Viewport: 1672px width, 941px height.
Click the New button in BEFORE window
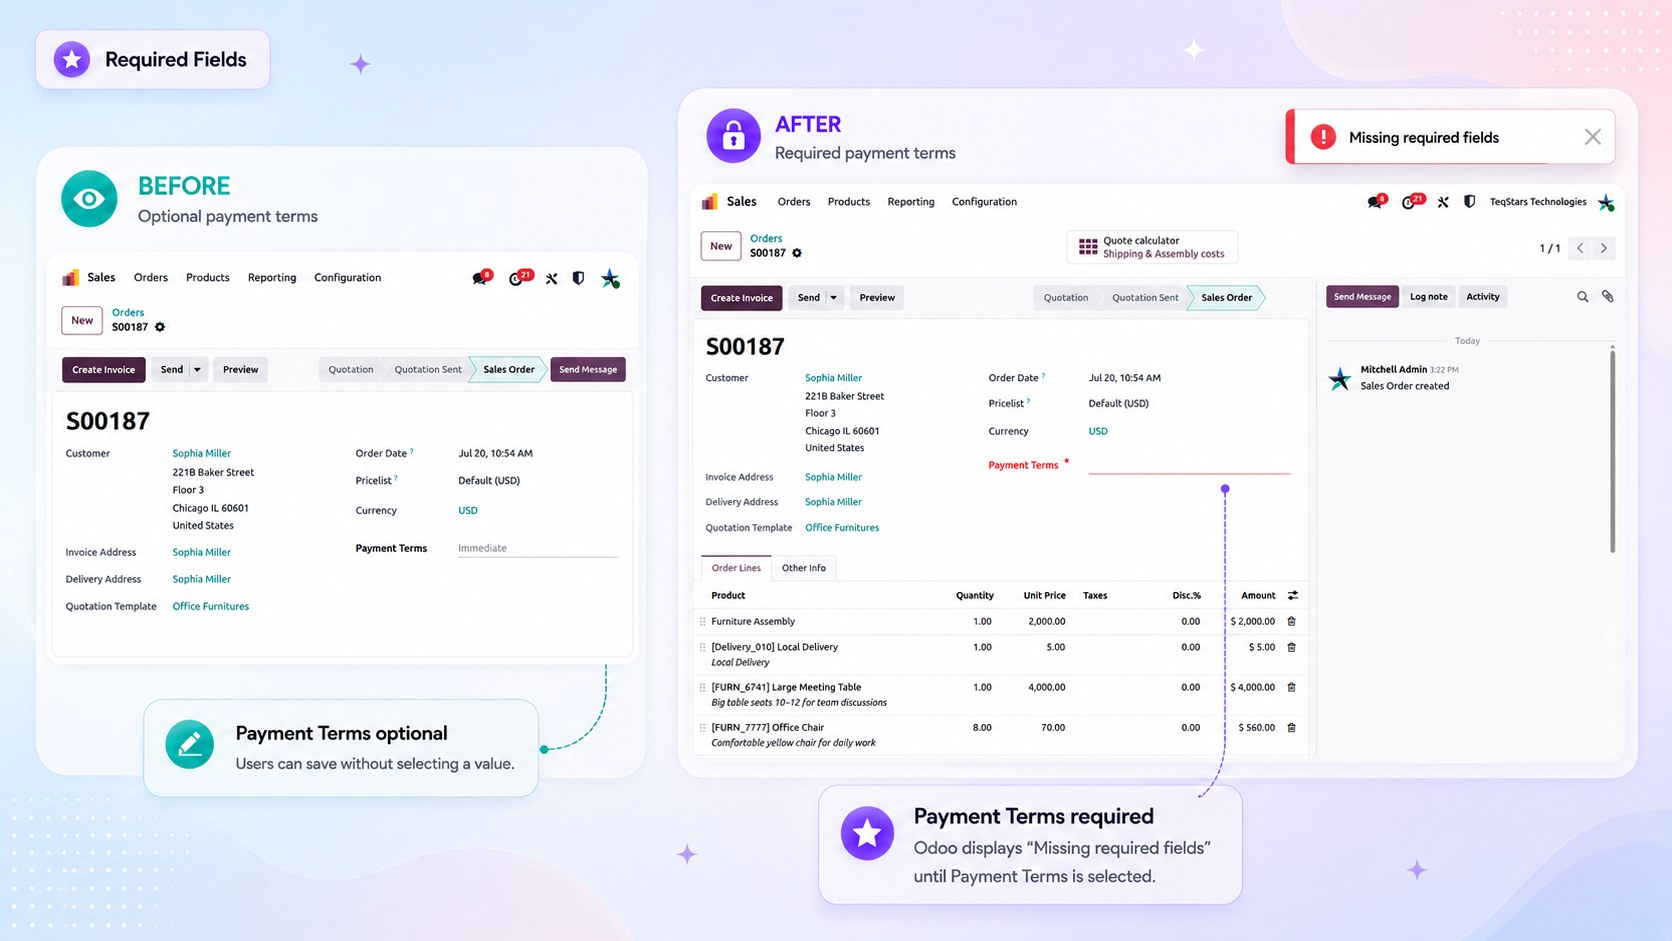[82, 321]
